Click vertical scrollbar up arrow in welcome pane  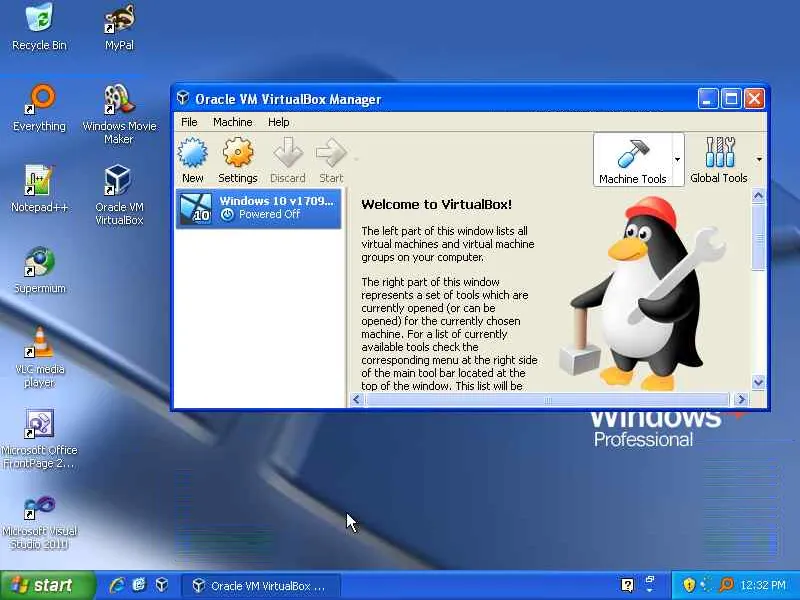[x=759, y=195]
